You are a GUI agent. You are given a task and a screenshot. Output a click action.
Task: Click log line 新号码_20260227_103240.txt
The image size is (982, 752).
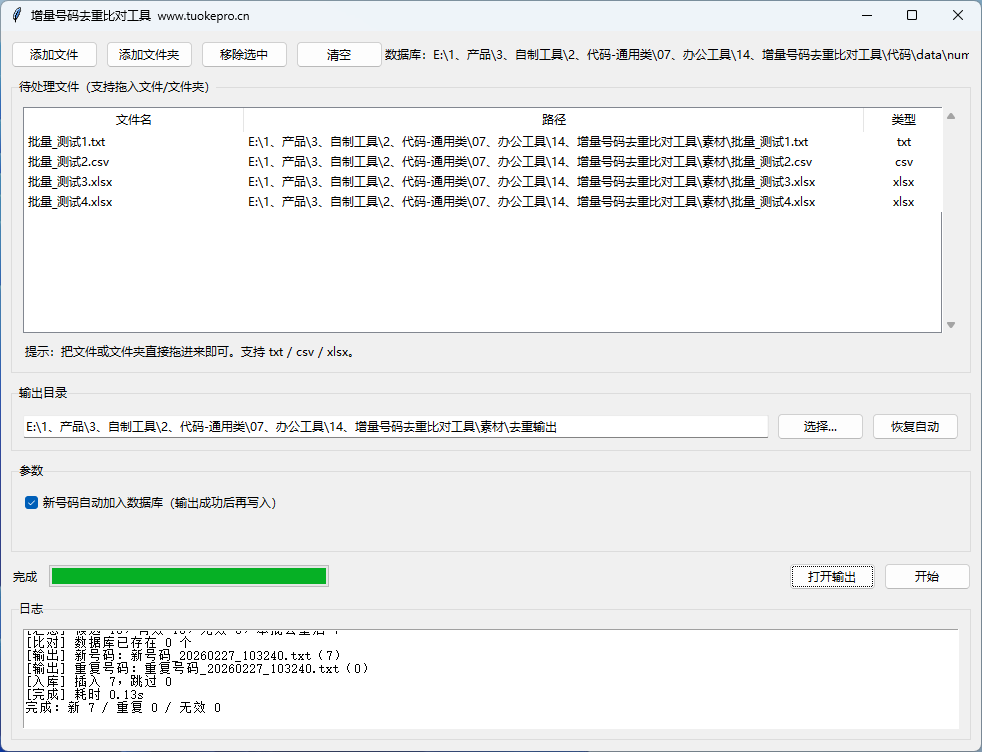tap(183, 656)
